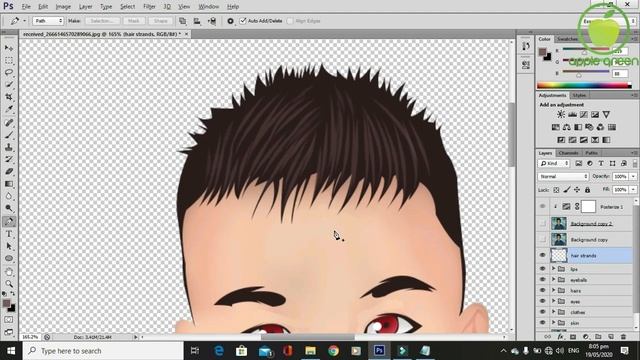
Task: Hide the hair strands layer
Action: pos(542,256)
